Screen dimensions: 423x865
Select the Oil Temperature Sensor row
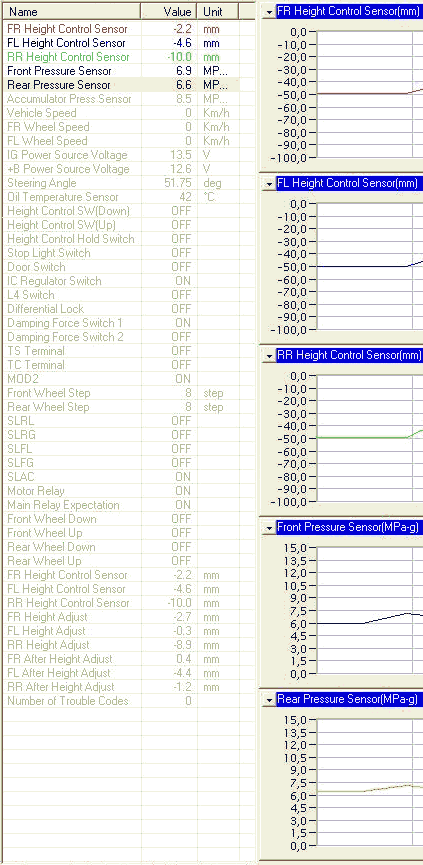tap(128, 197)
